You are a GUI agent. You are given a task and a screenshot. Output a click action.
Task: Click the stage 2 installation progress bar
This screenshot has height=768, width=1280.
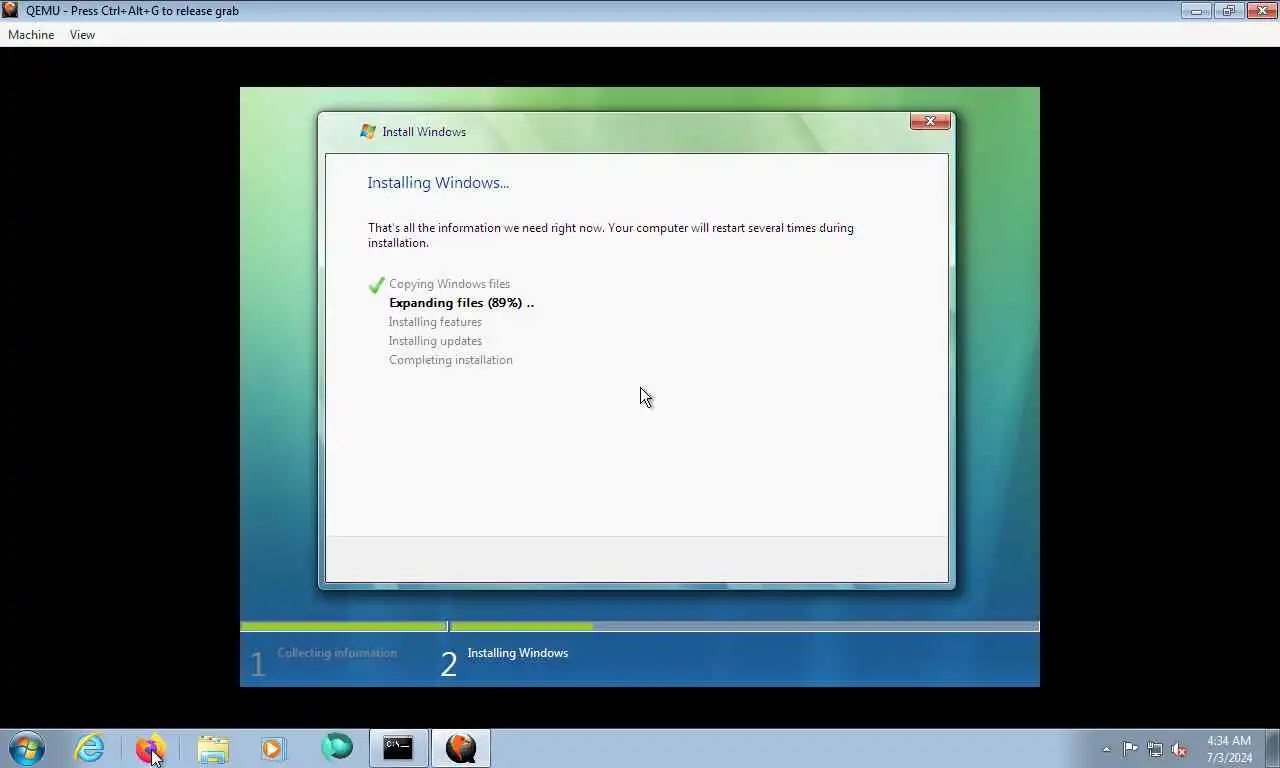pyautogui.click(x=745, y=627)
